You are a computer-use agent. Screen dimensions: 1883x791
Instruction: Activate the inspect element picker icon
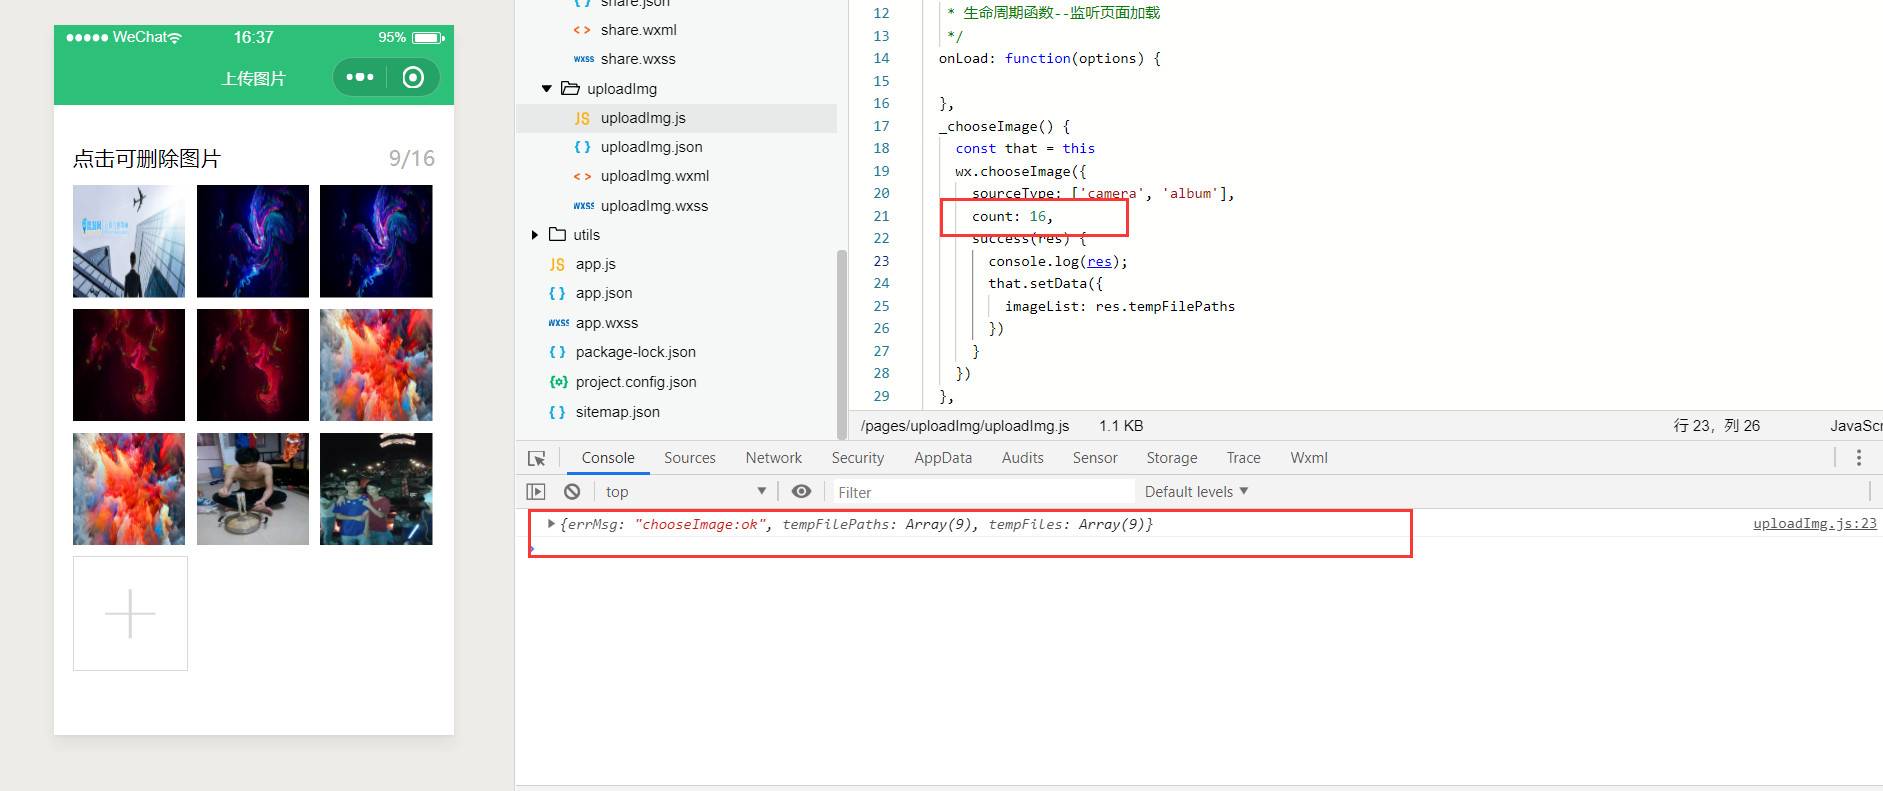[537, 458]
